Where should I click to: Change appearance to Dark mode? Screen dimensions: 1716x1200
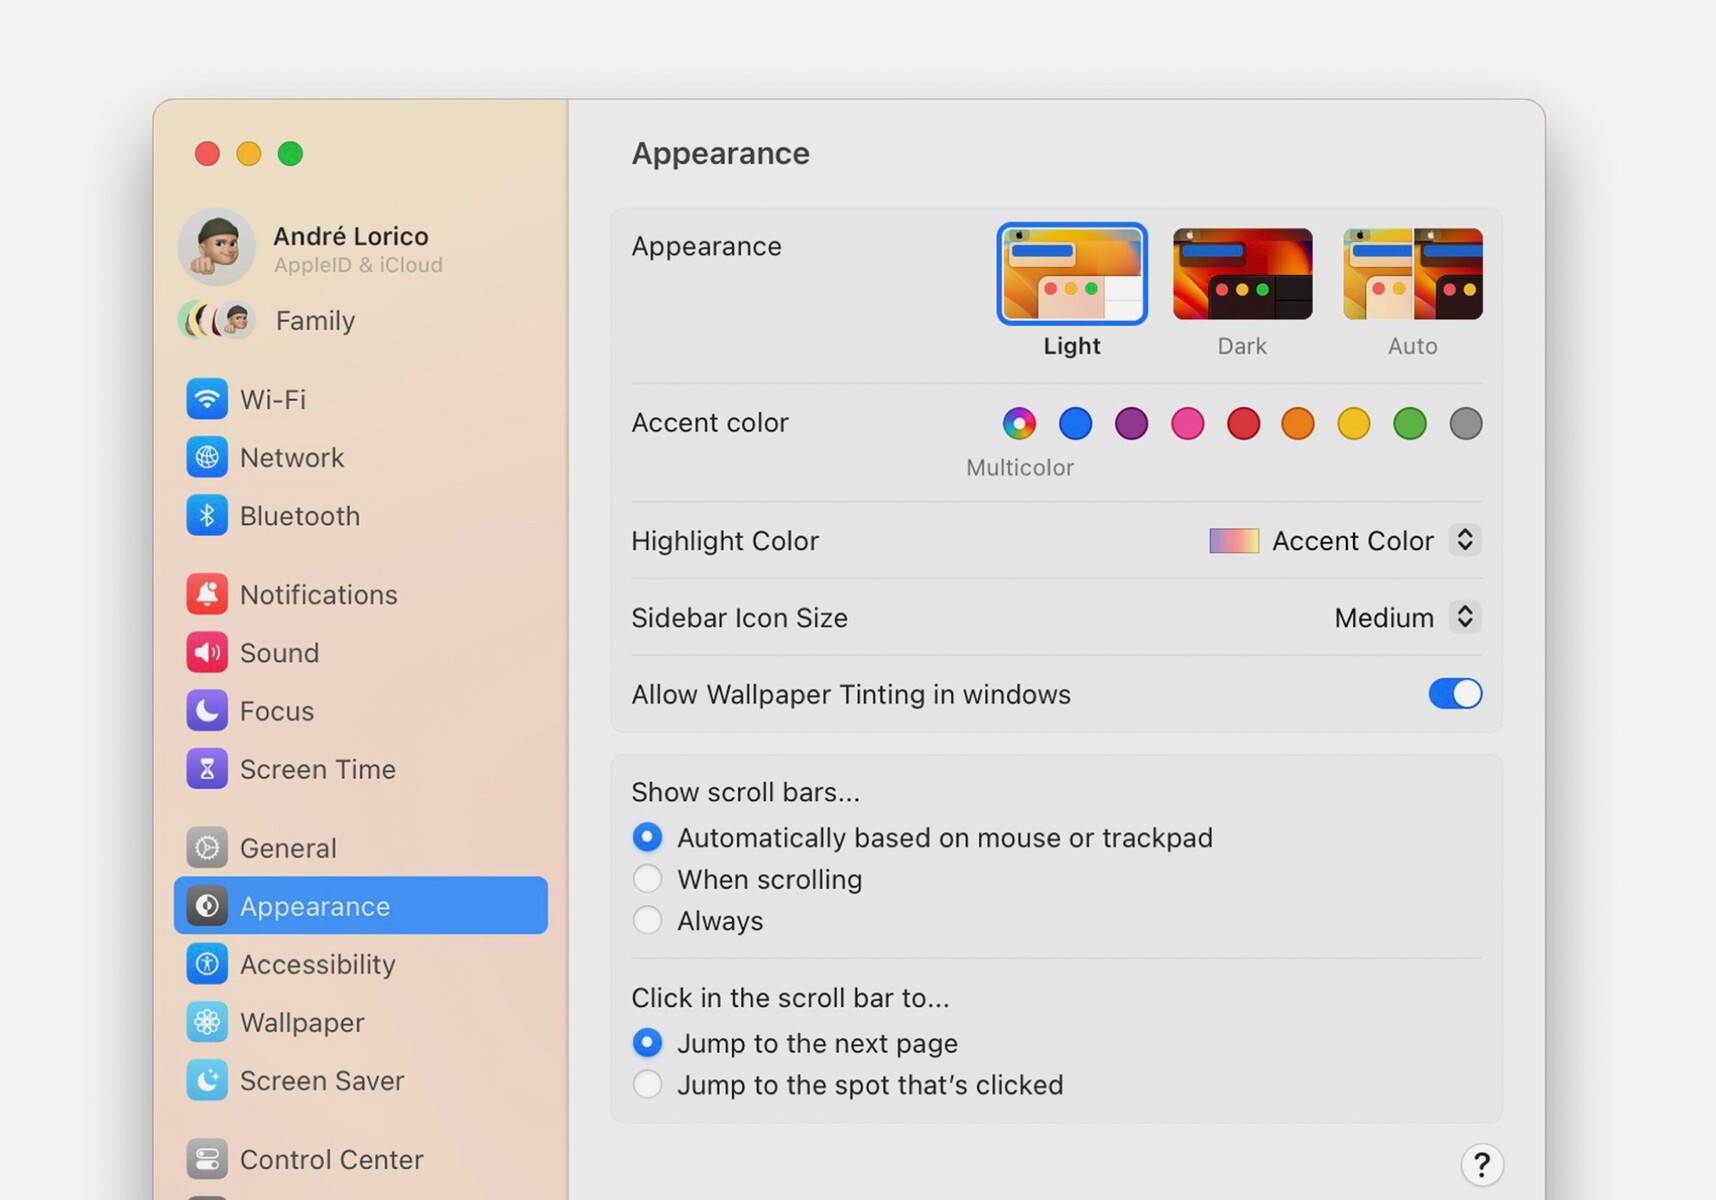[x=1242, y=273]
